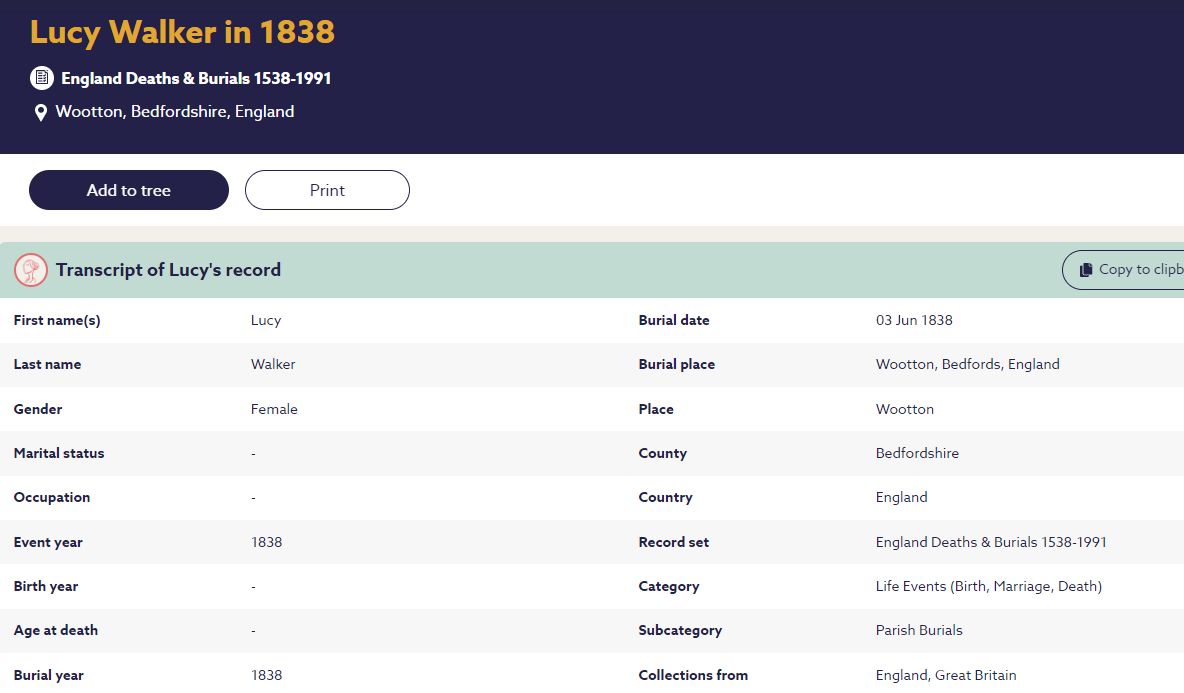Viewport: 1184px width, 693px height.
Task: Click the location pin icon
Action: (x=41, y=113)
